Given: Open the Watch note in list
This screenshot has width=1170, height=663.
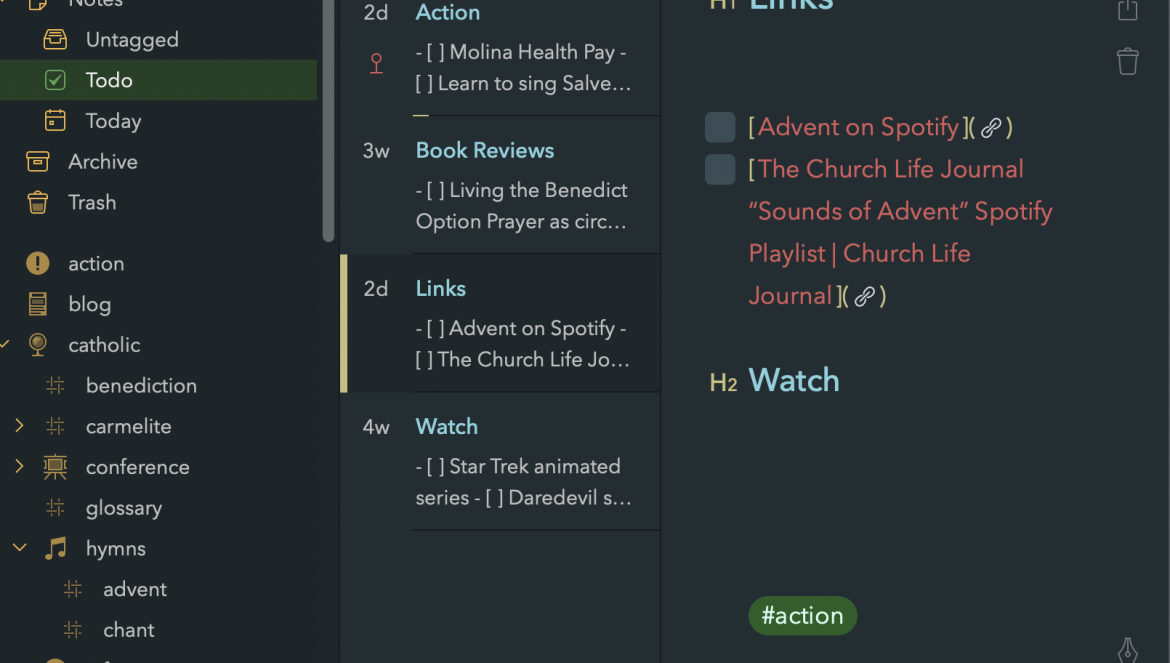Looking at the screenshot, I should coord(500,461).
